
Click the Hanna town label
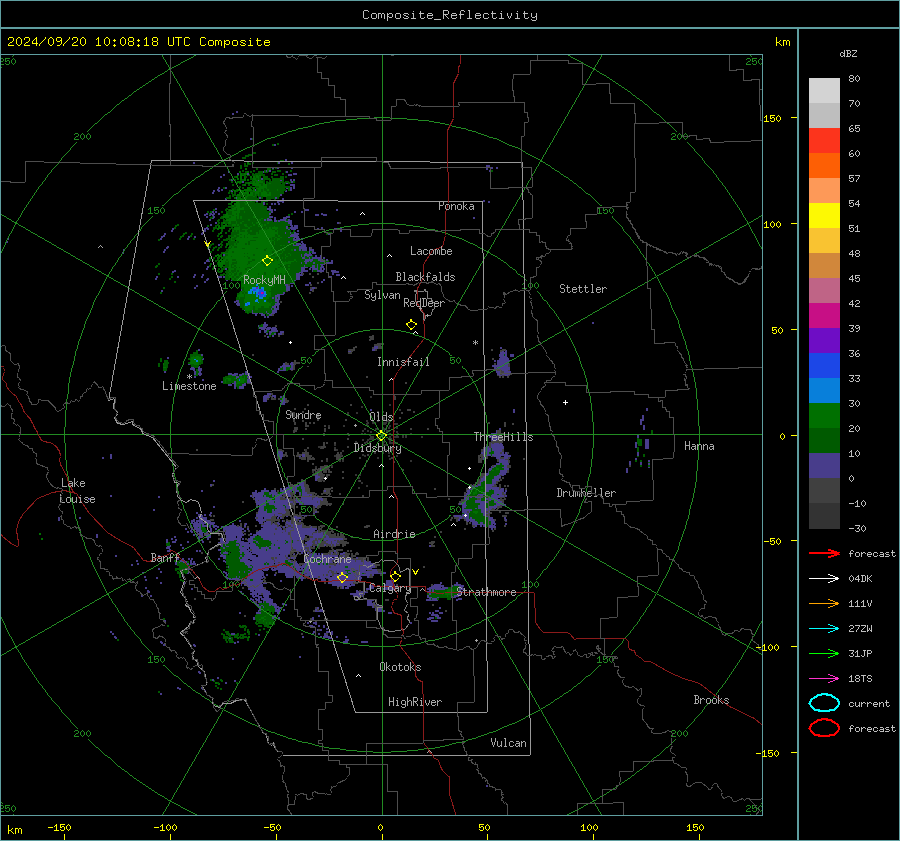[699, 446]
